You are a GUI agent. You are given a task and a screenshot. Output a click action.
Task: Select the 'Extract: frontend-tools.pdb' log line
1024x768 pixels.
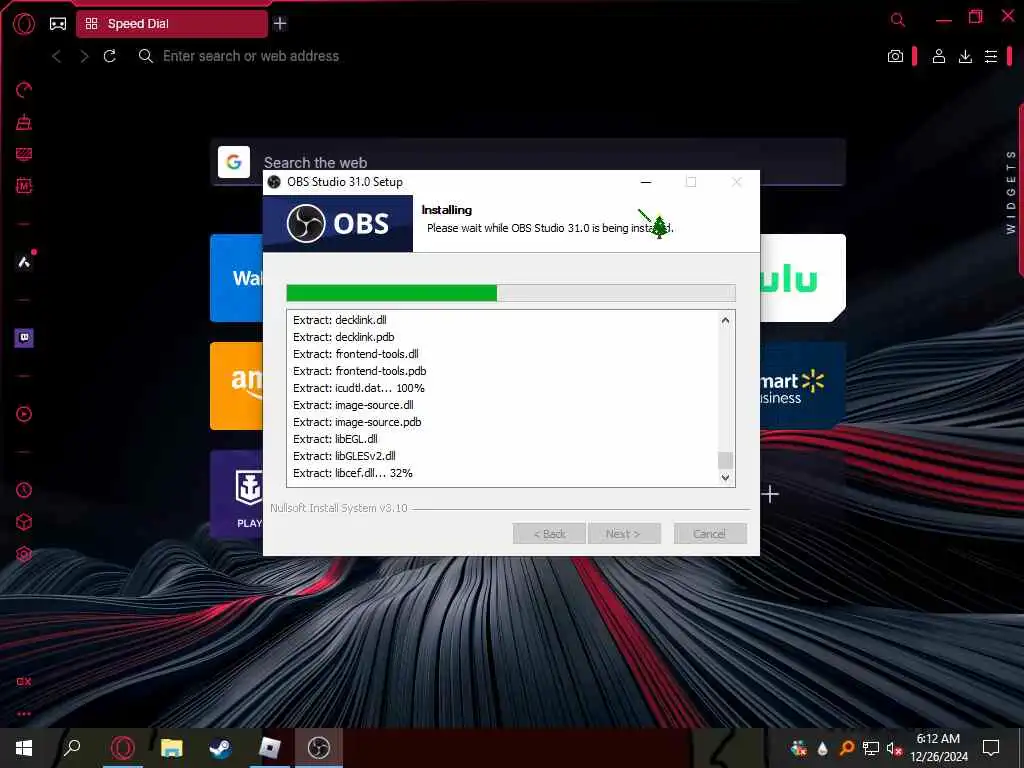click(360, 371)
